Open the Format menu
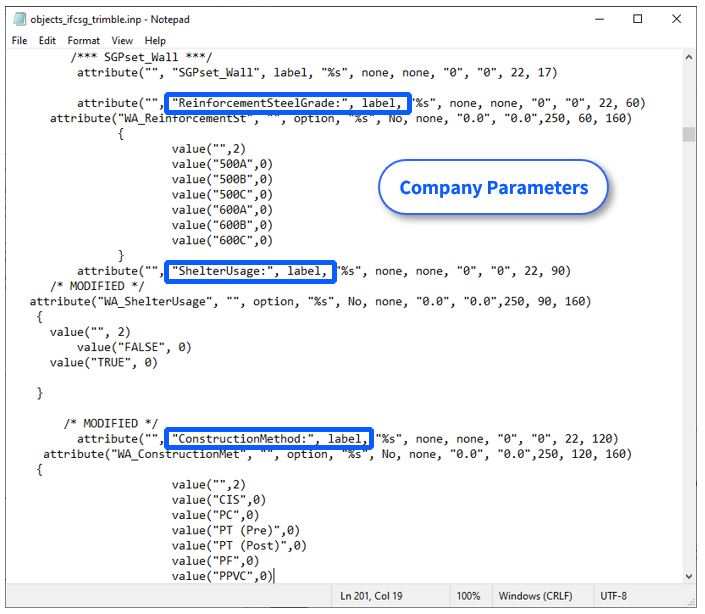This screenshot has width=705, height=614. (x=84, y=41)
